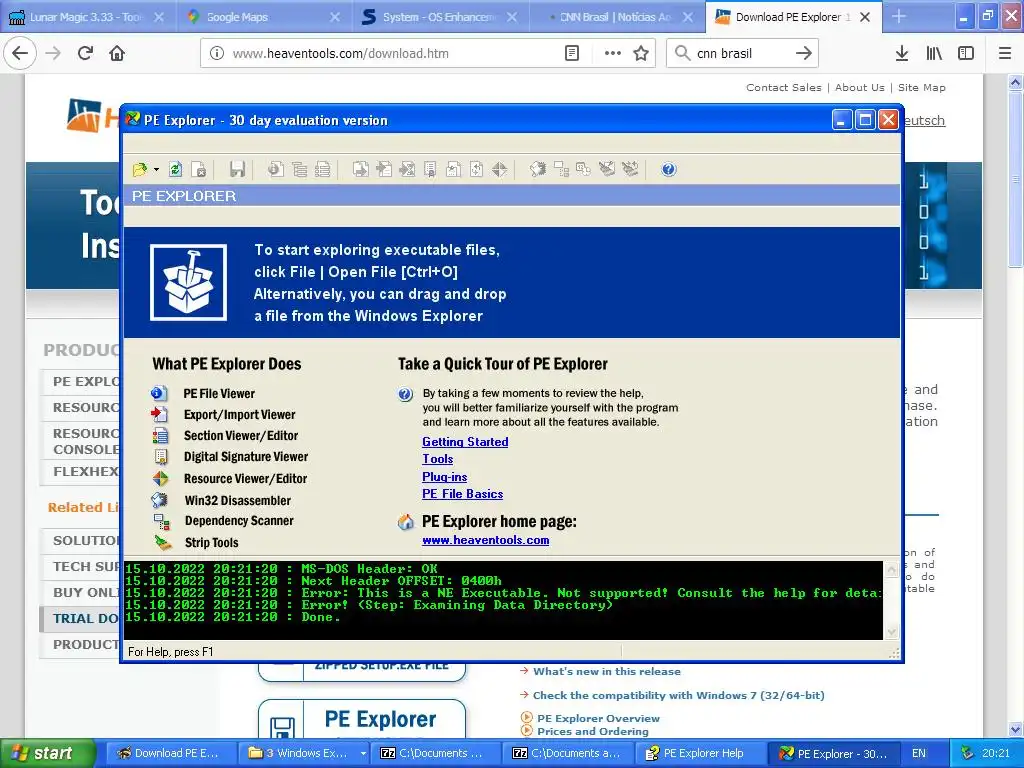This screenshot has height=768, width=1024.
Task: Switch to the Google Maps browser tab
Action: click(x=264, y=17)
